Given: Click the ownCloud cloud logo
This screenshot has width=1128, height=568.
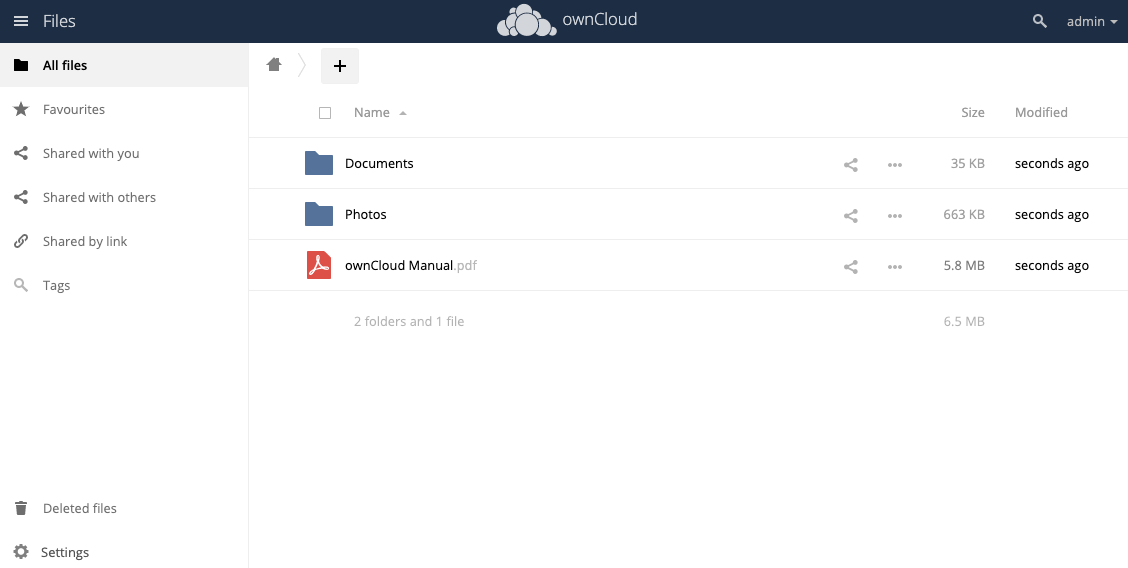Looking at the screenshot, I should [527, 20].
